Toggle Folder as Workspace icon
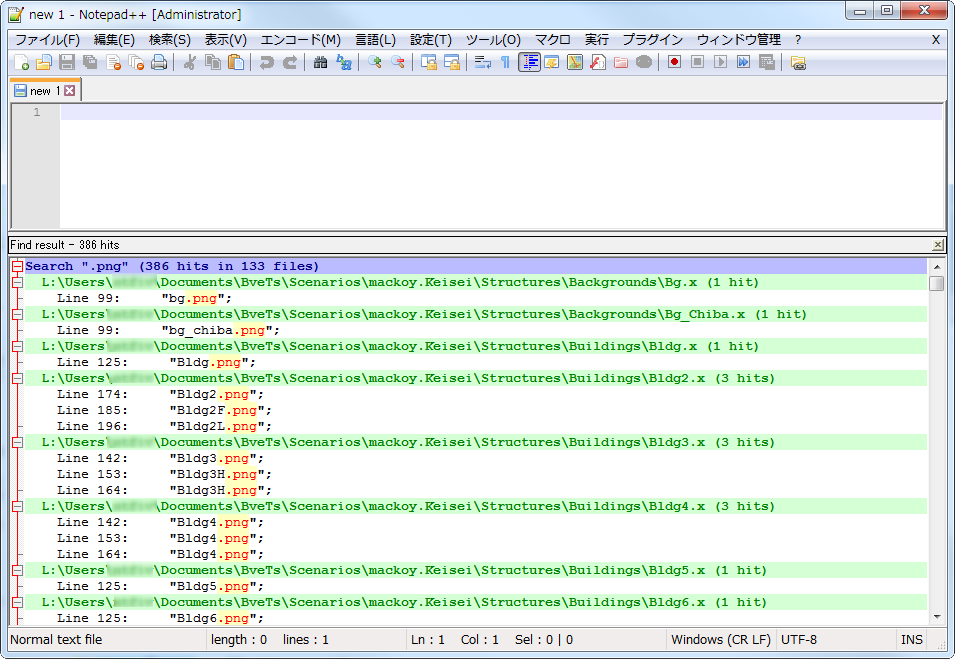Viewport: 955px width, 659px height. point(621,62)
